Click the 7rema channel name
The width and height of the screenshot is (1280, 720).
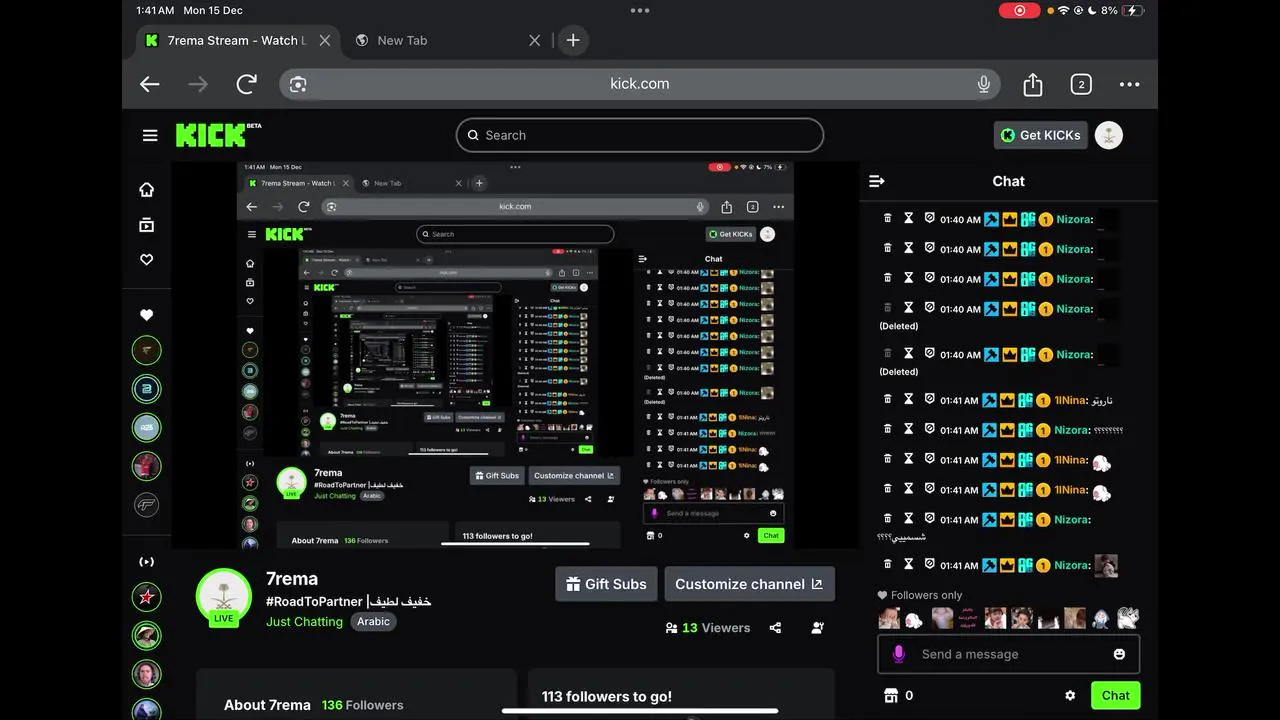pyautogui.click(x=292, y=578)
